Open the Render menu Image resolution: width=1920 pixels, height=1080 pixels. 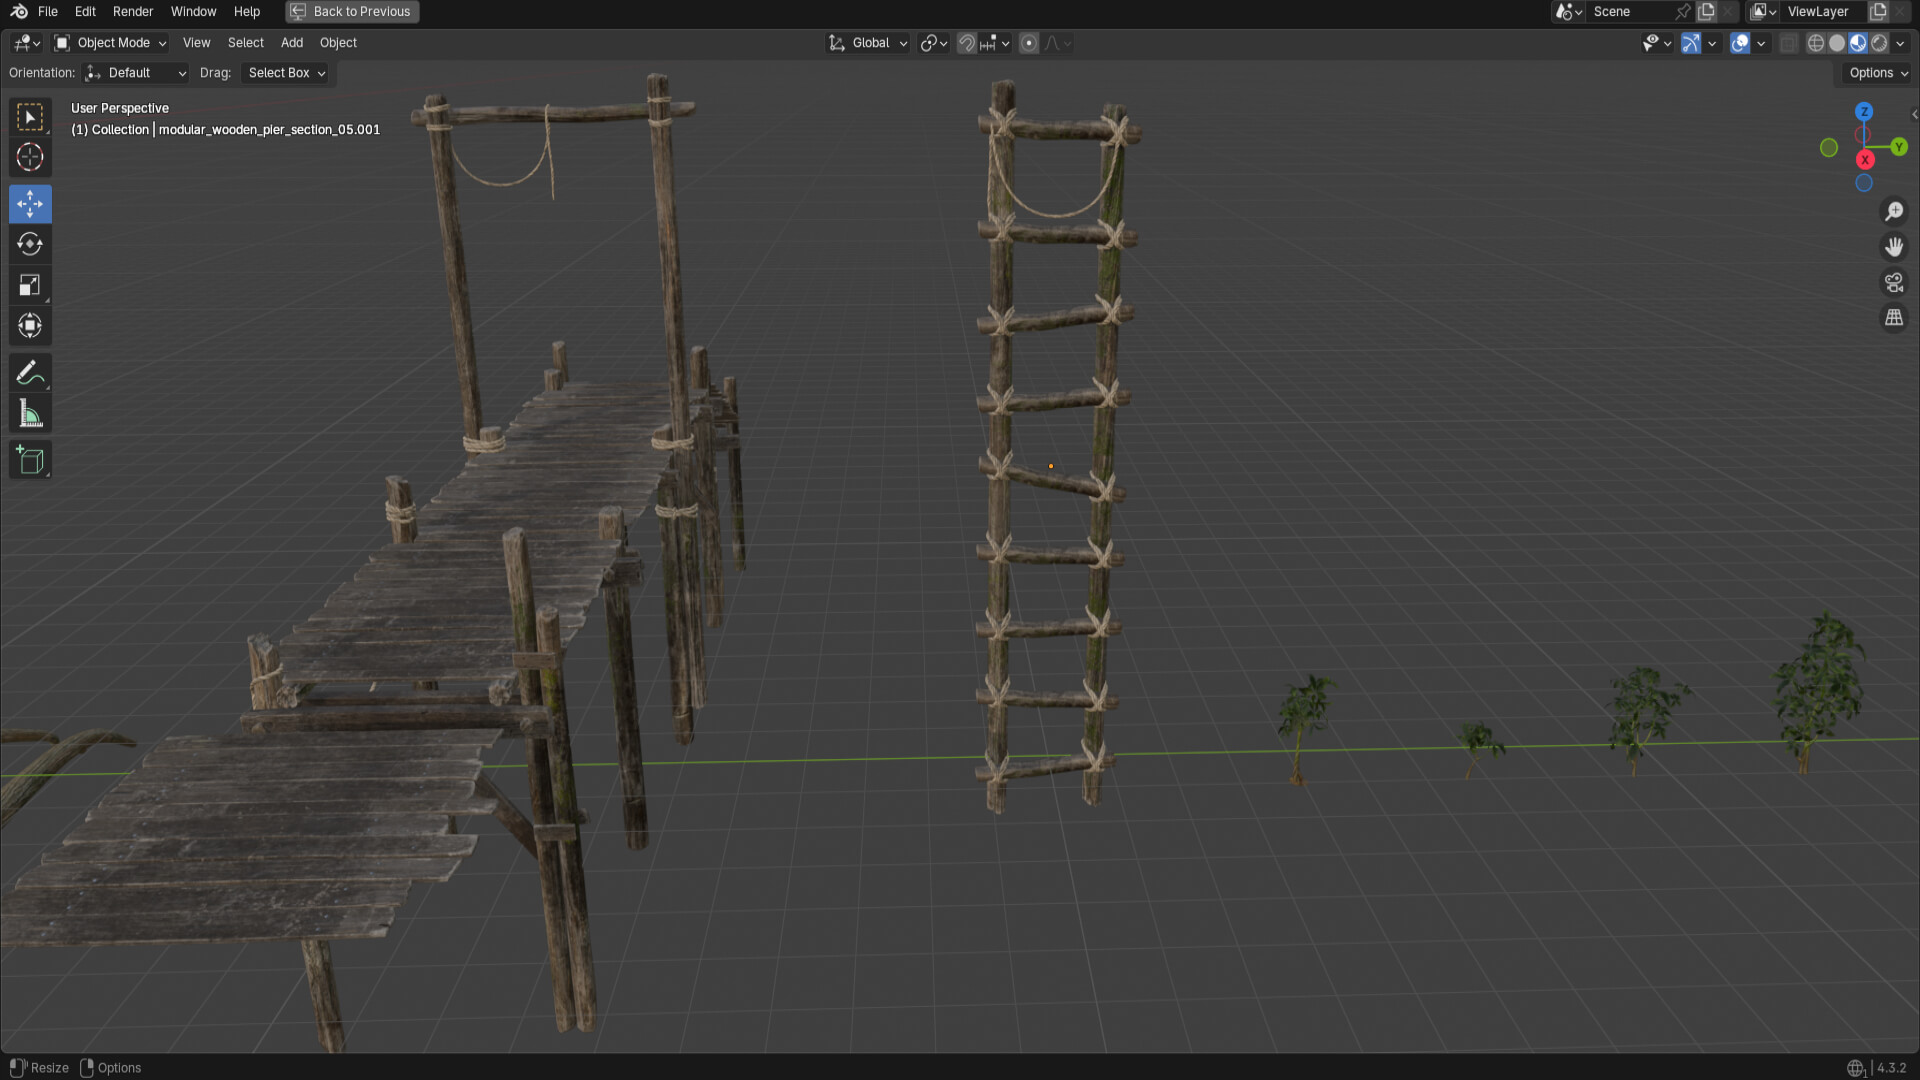133,12
